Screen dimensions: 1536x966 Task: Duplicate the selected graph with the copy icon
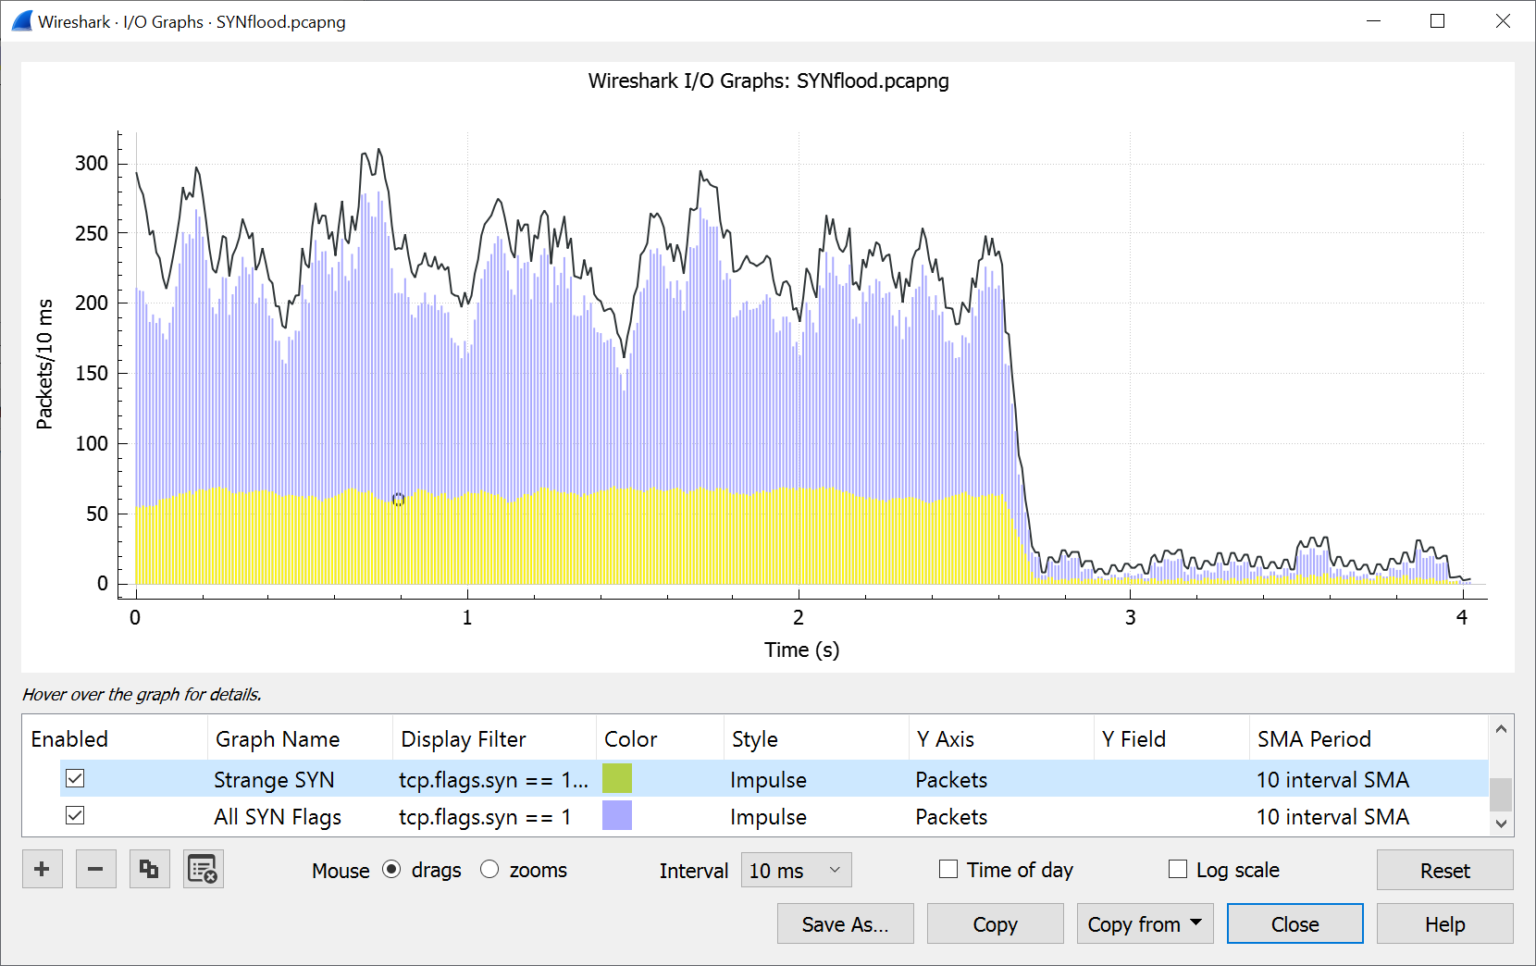click(x=149, y=869)
